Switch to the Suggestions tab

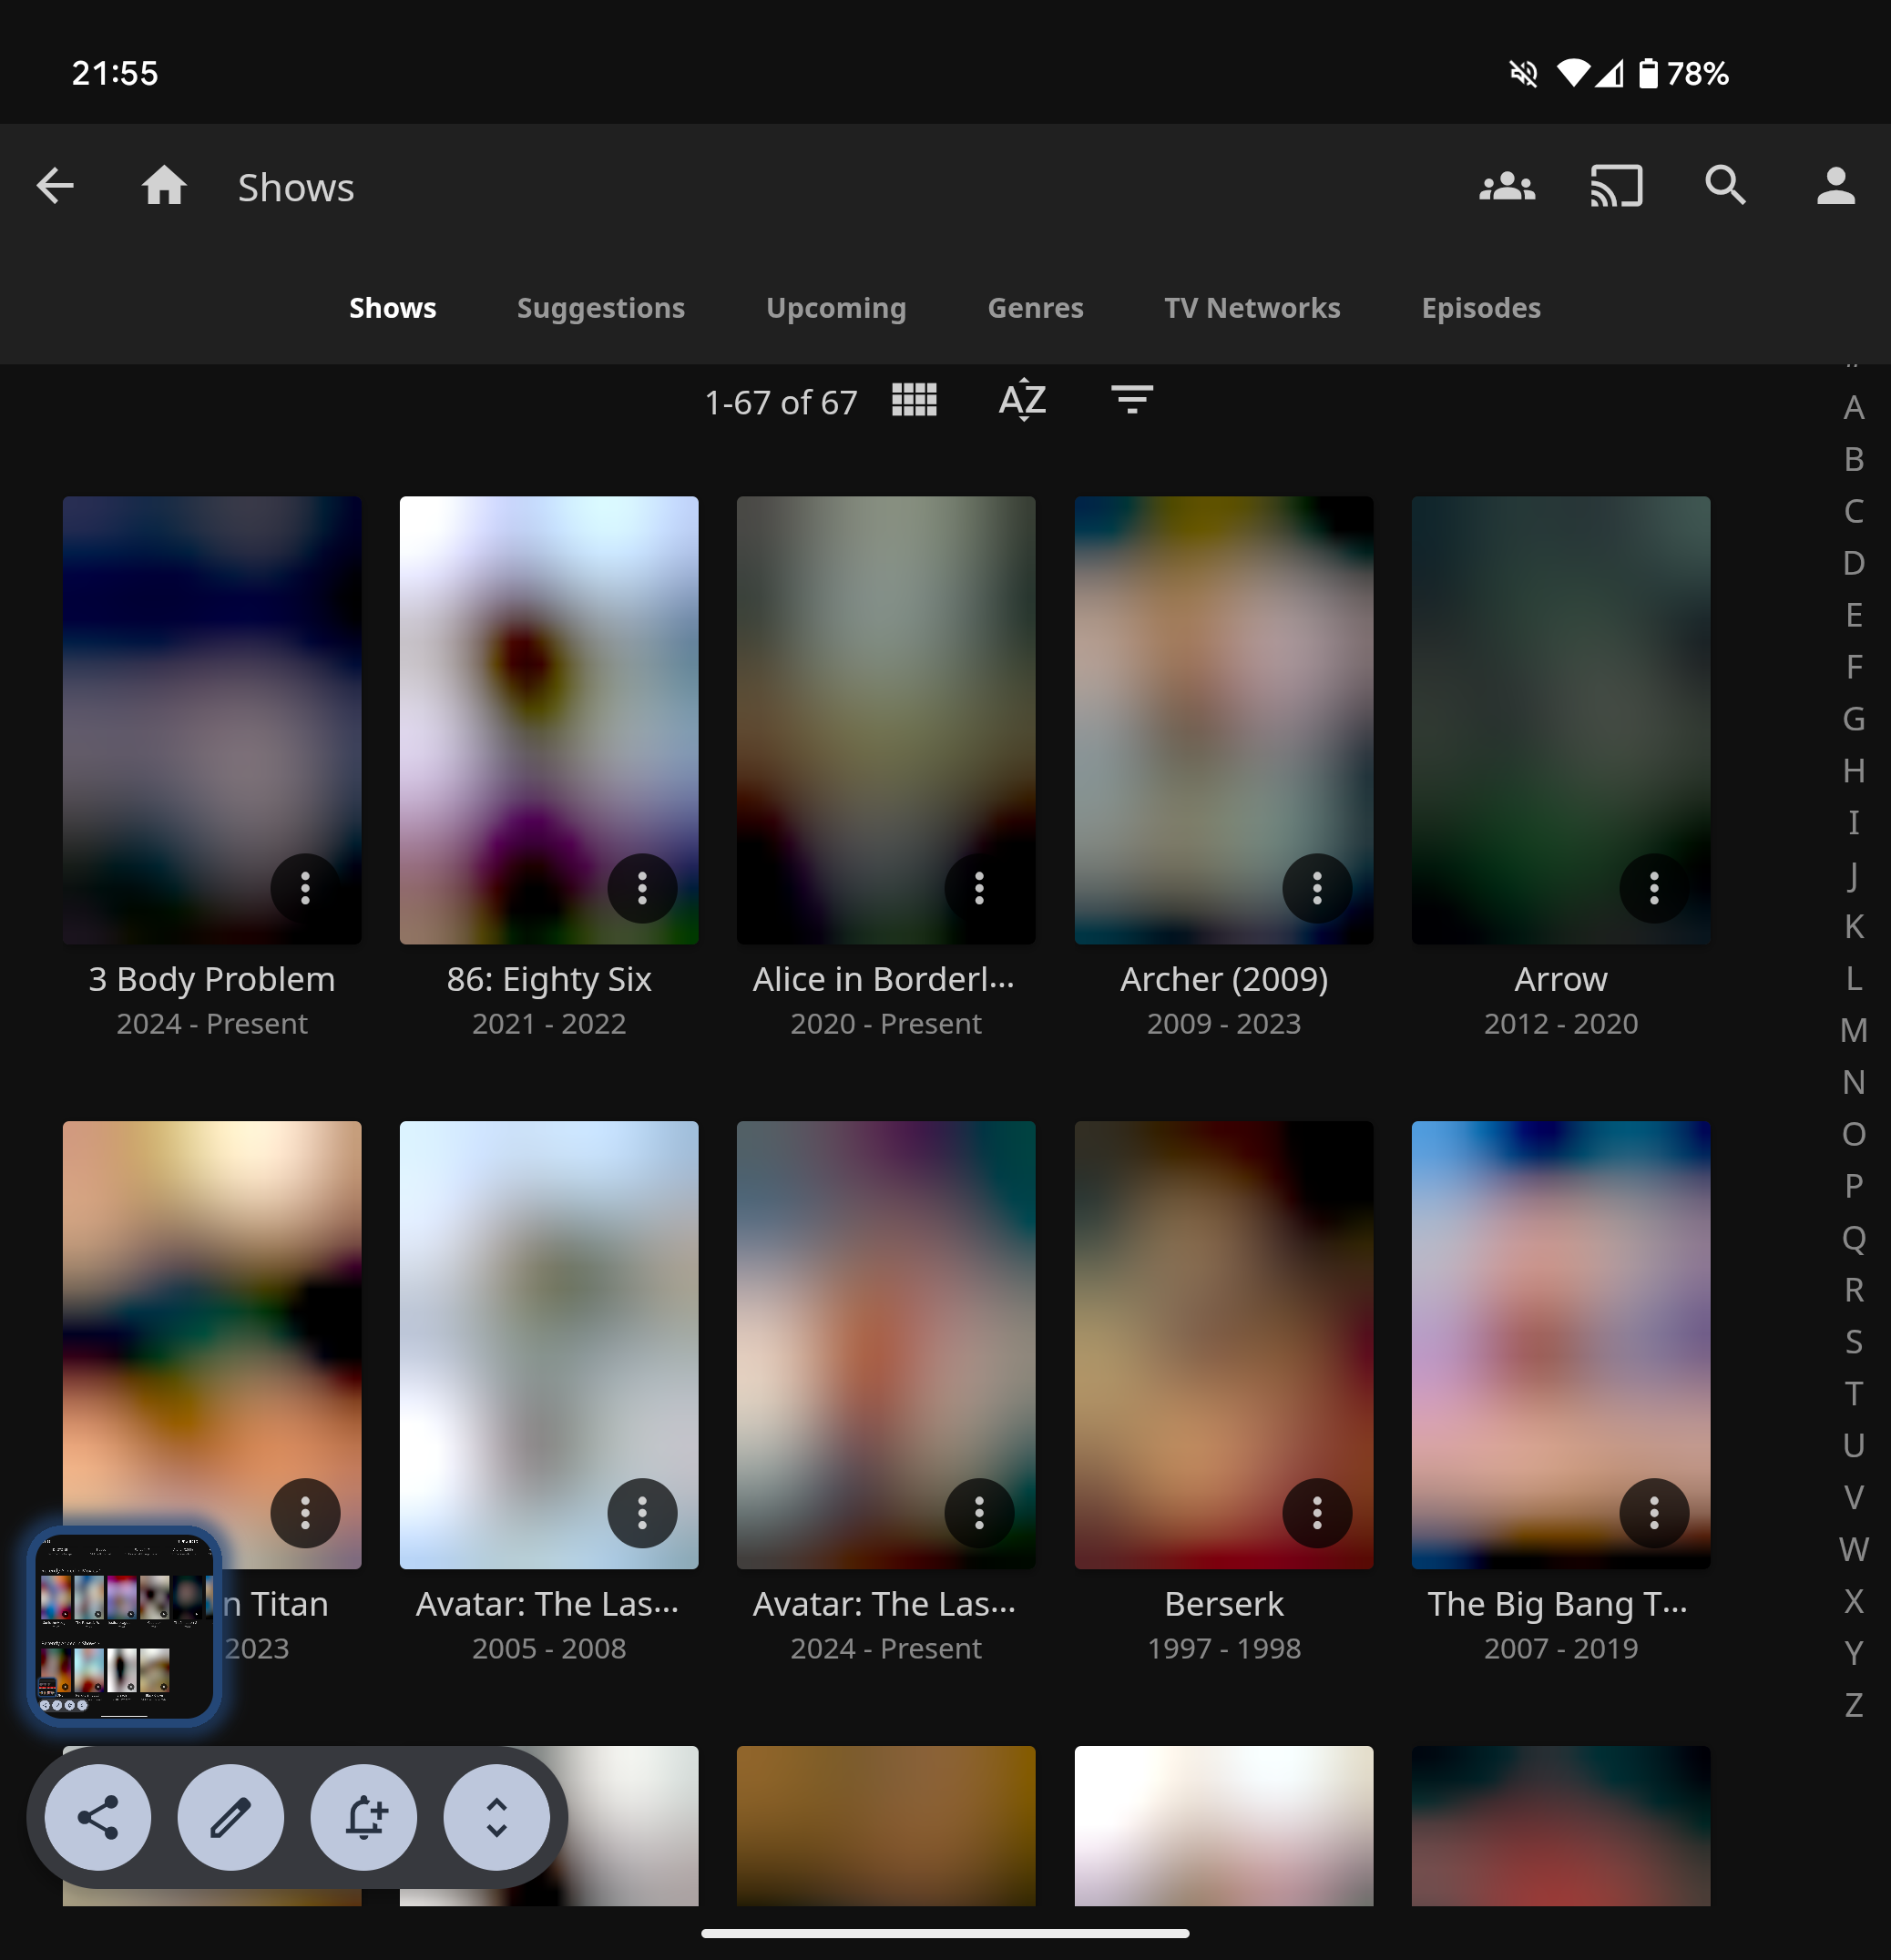point(600,308)
